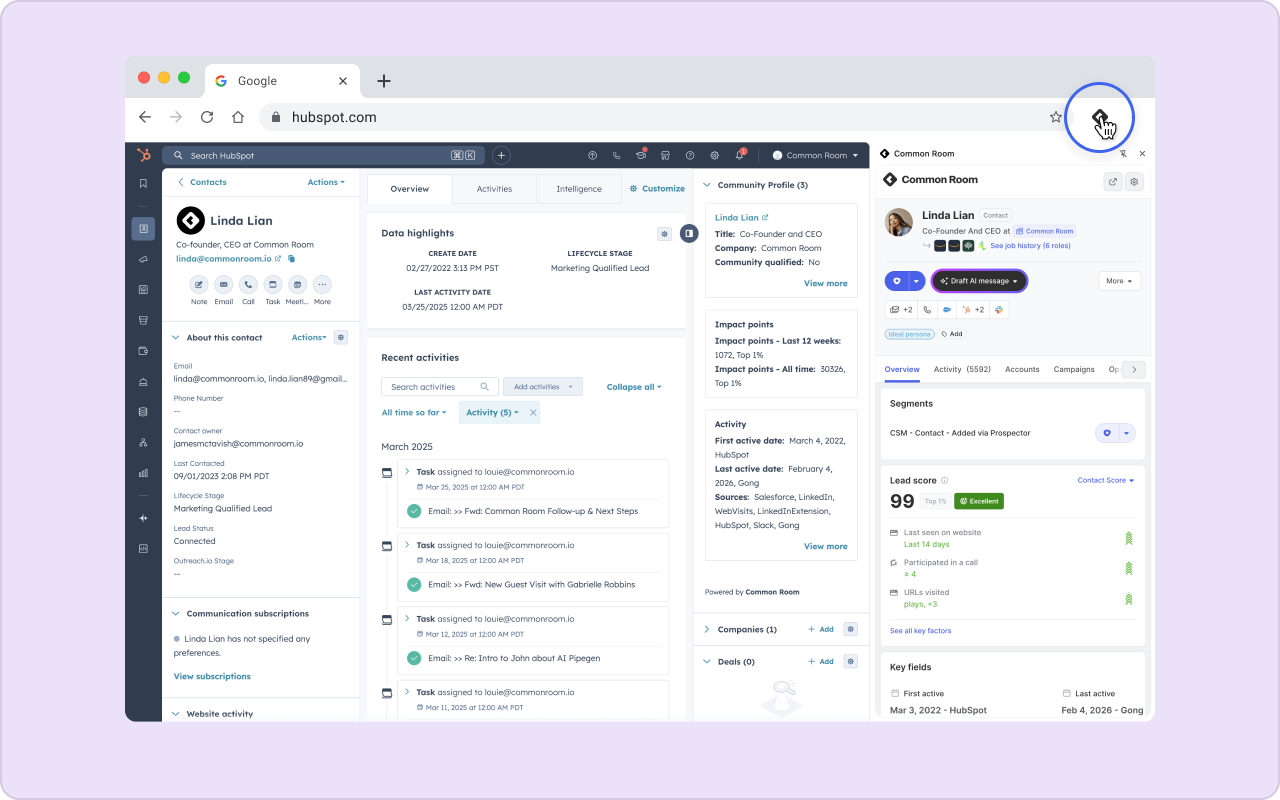Switch to the Intelligence tab

(579, 189)
